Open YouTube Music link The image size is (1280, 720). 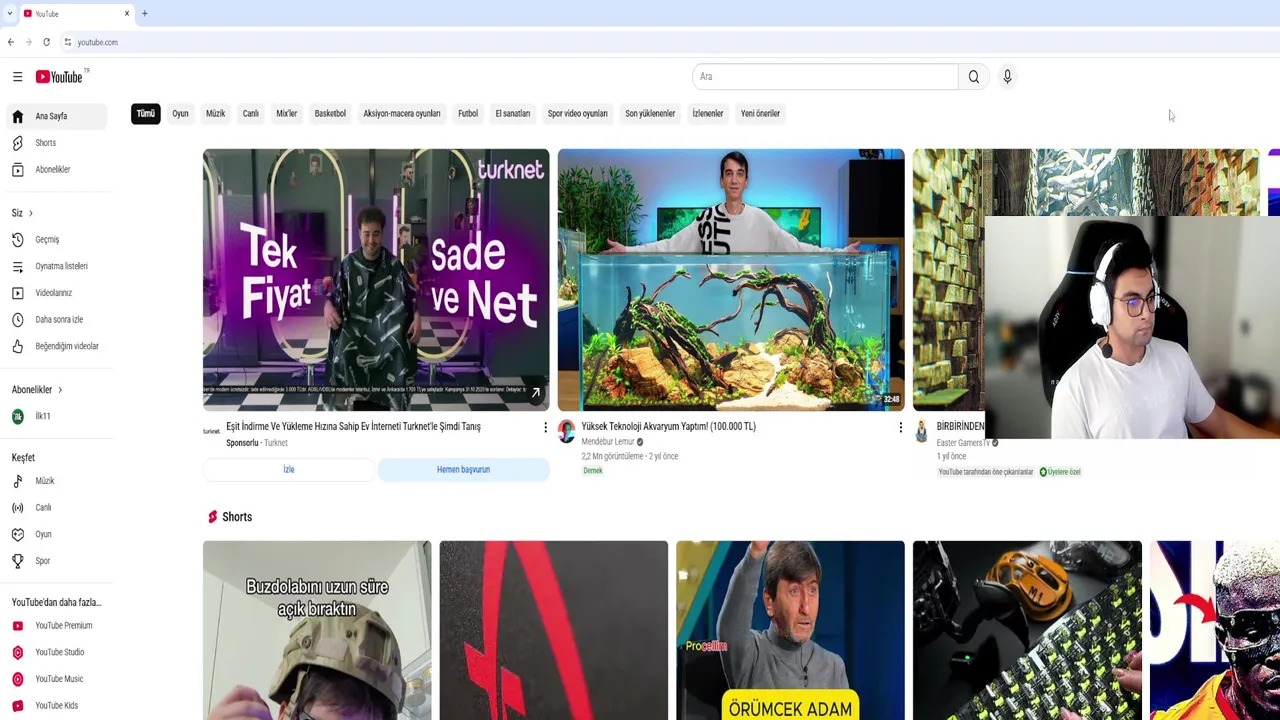(55, 679)
